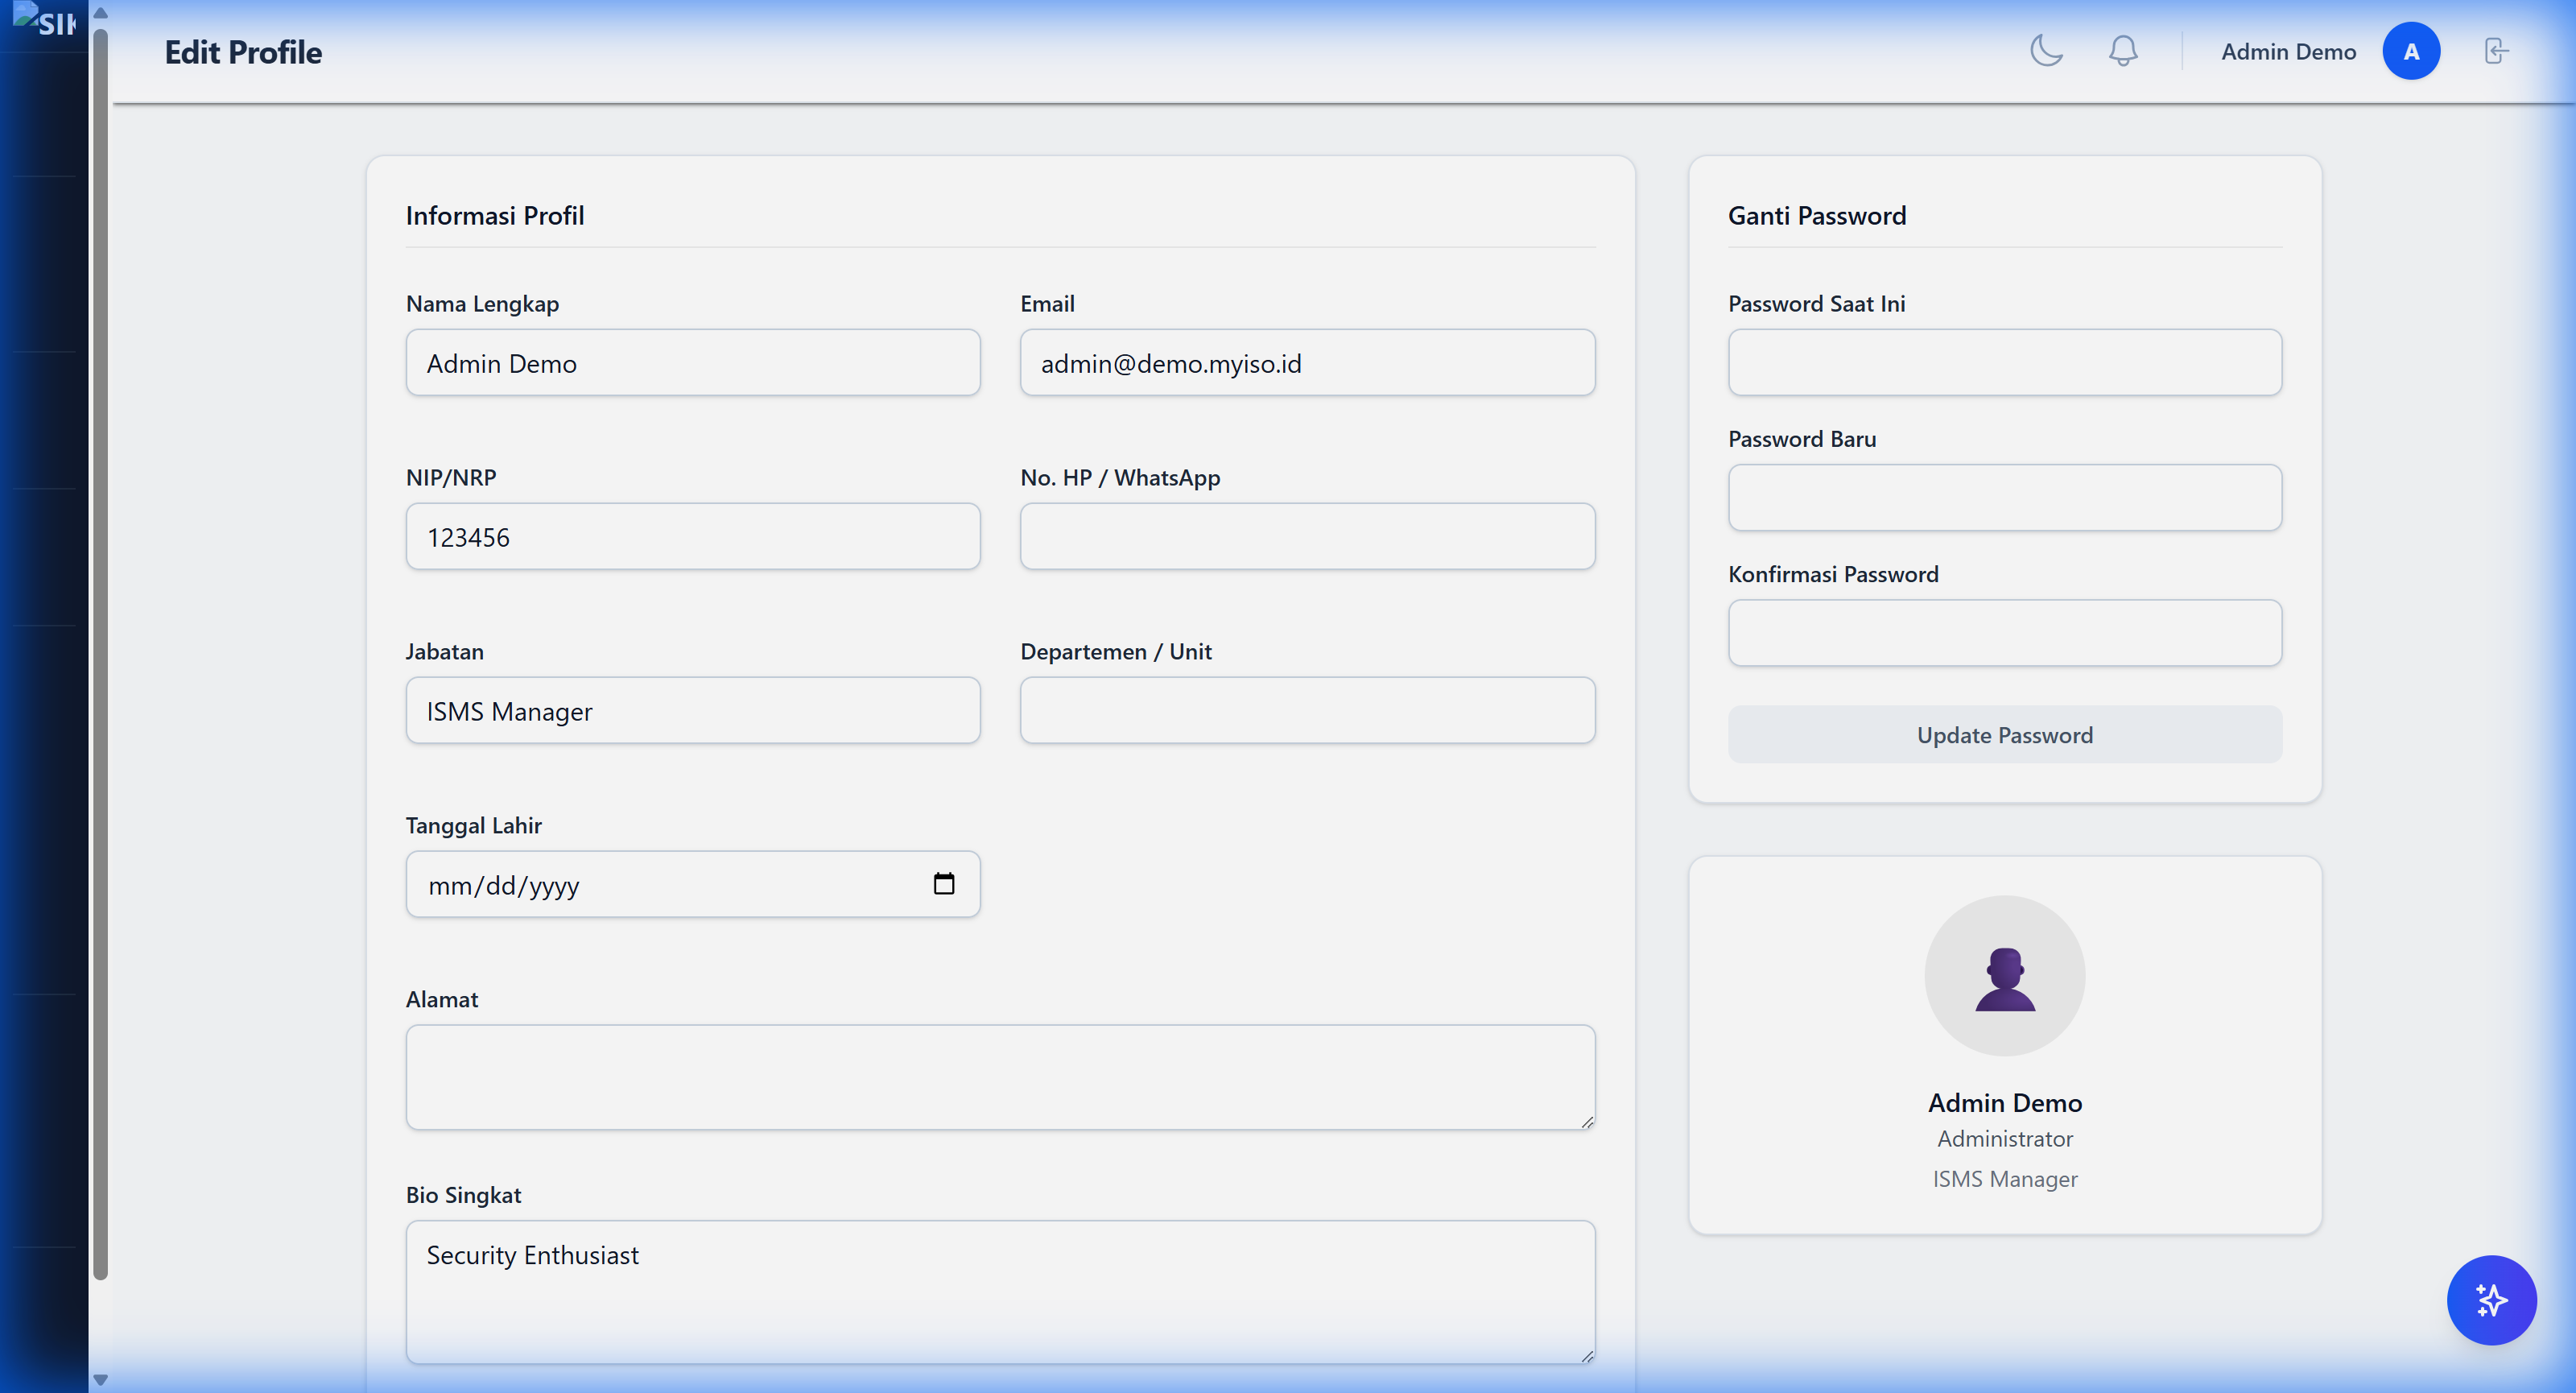2576x1393 pixels.
Task: Click the sidebar scroll up arrow
Action: click(100, 12)
